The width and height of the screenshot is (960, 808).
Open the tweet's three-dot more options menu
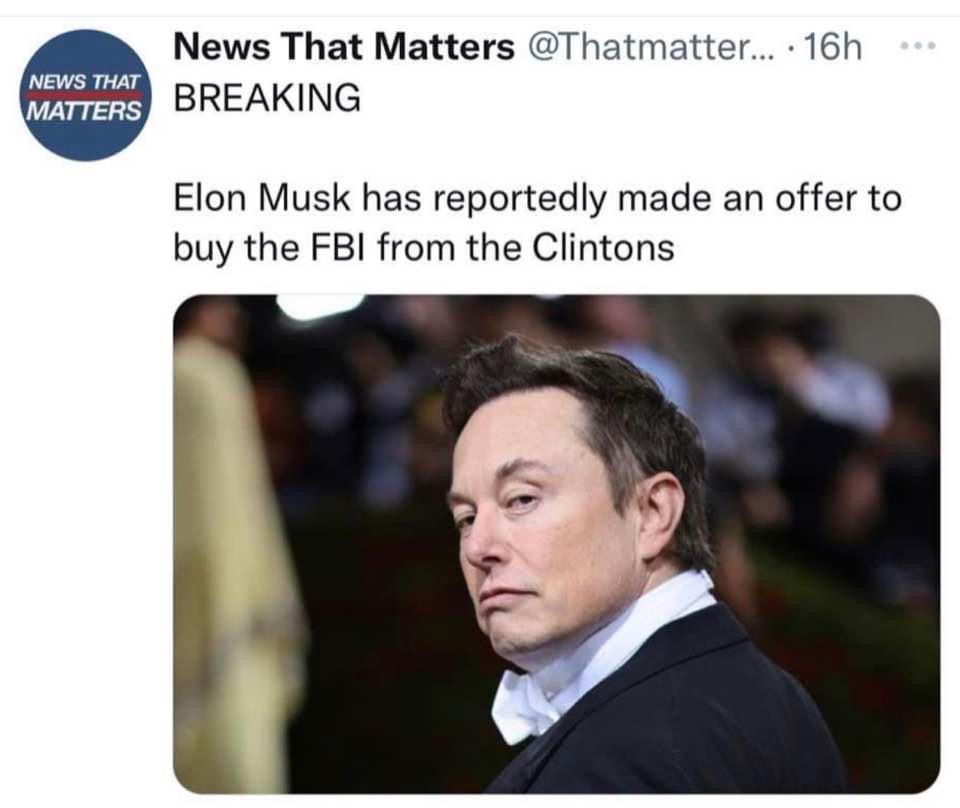click(x=916, y=45)
